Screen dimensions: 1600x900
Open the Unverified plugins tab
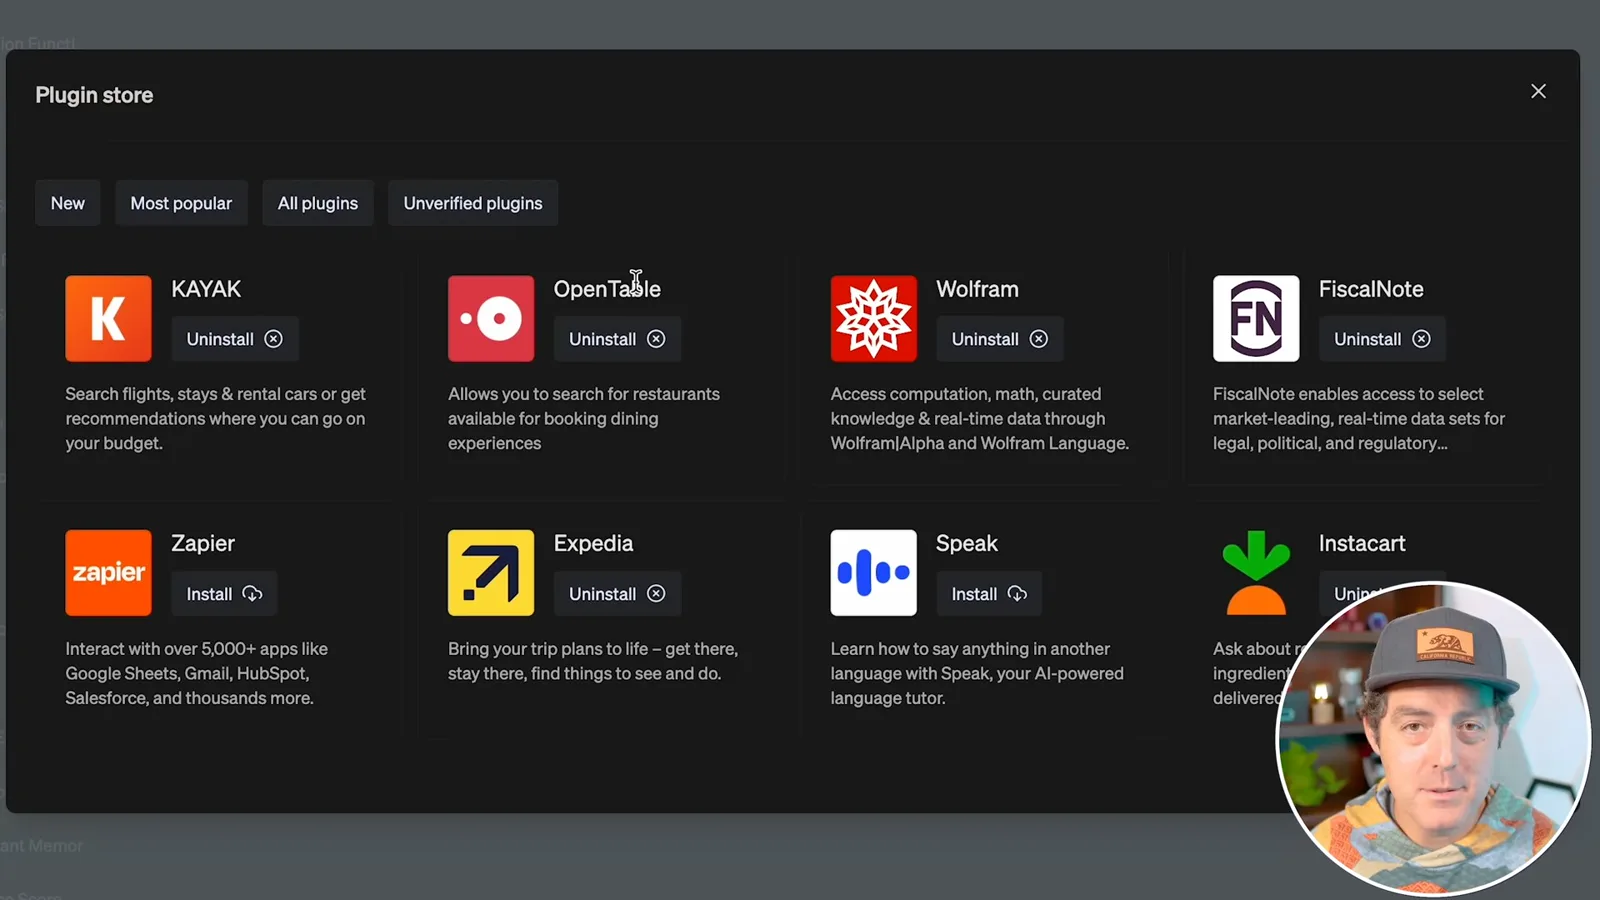coord(473,203)
